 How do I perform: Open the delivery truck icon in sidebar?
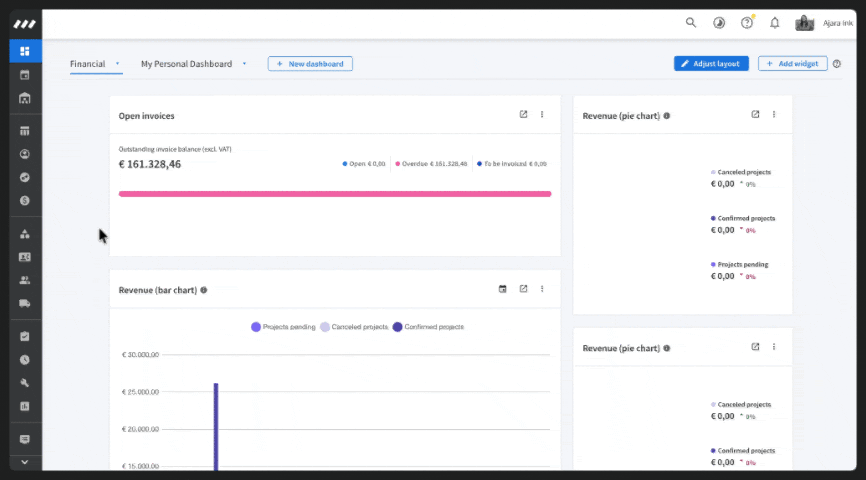coord(25,303)
